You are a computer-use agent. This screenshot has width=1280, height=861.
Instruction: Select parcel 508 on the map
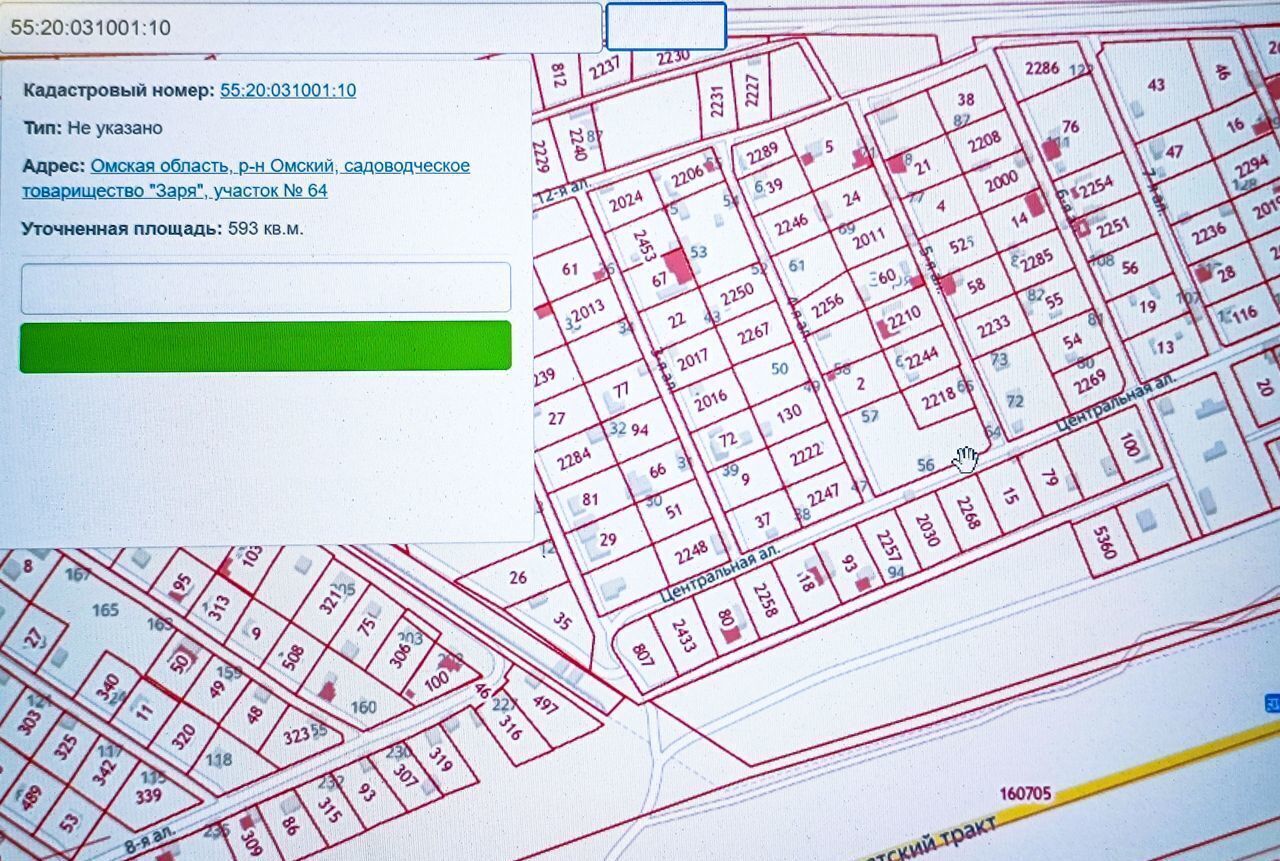293,658
